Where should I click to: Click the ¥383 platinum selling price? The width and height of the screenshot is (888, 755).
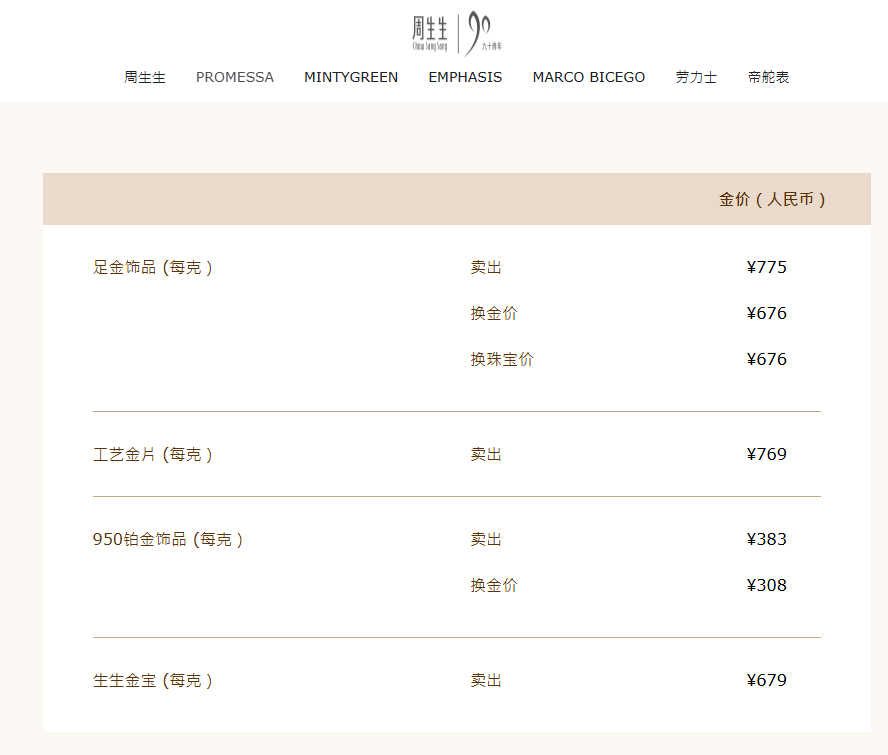(x=766, y=539)
